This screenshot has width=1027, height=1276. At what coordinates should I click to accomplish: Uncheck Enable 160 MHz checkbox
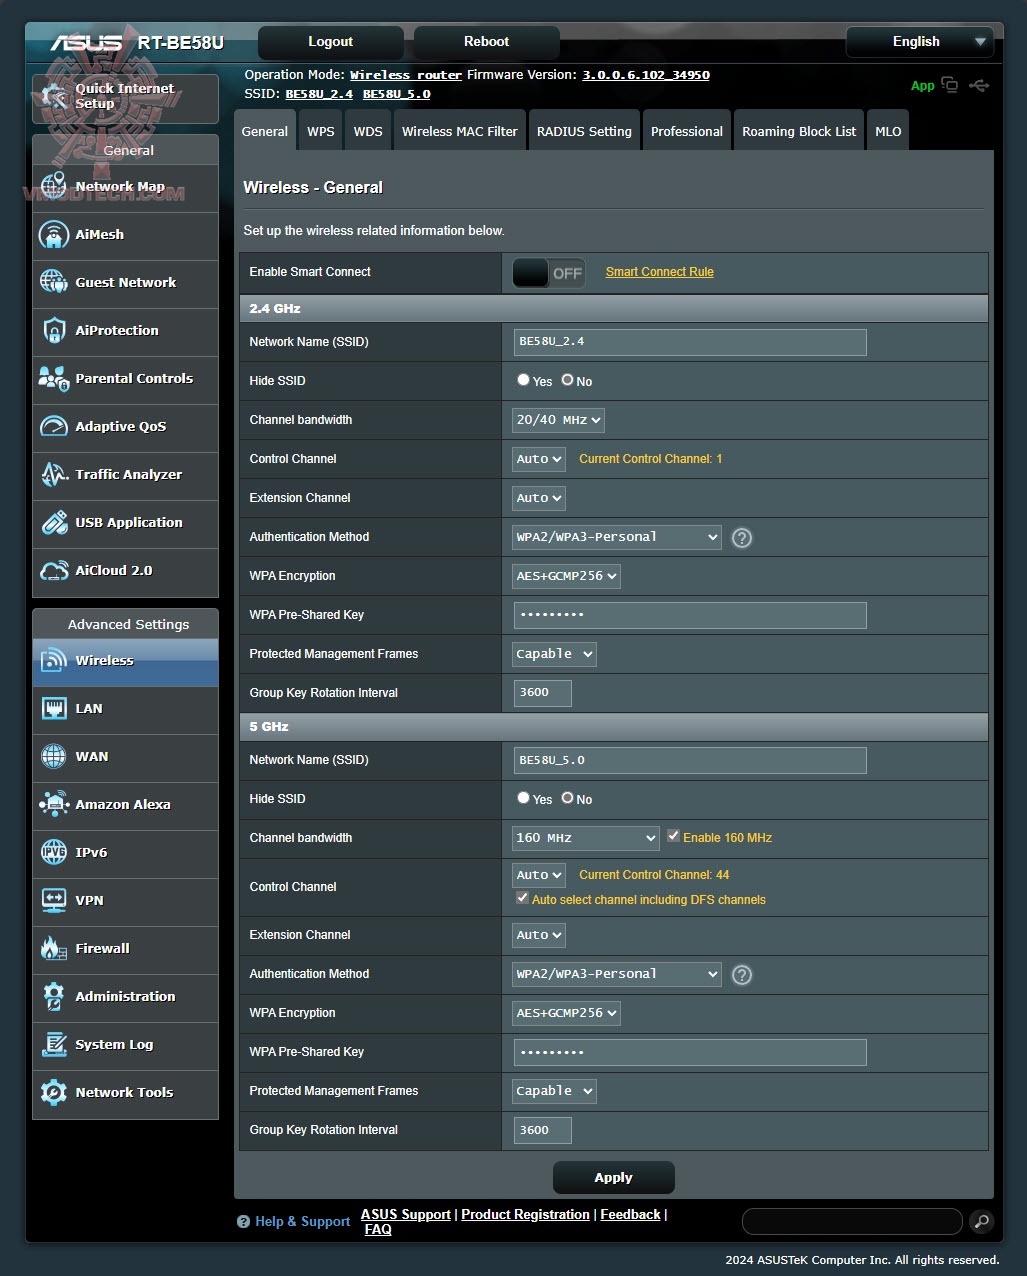pyautogui.click(x=673, y=836)
